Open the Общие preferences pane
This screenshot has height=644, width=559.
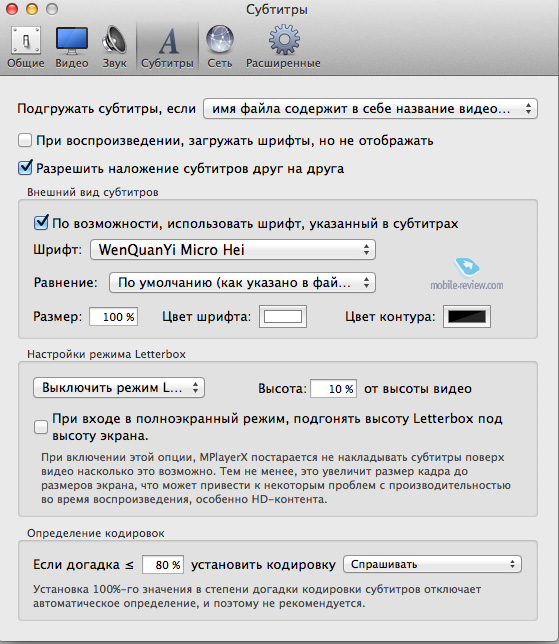[x=25, y=47]
